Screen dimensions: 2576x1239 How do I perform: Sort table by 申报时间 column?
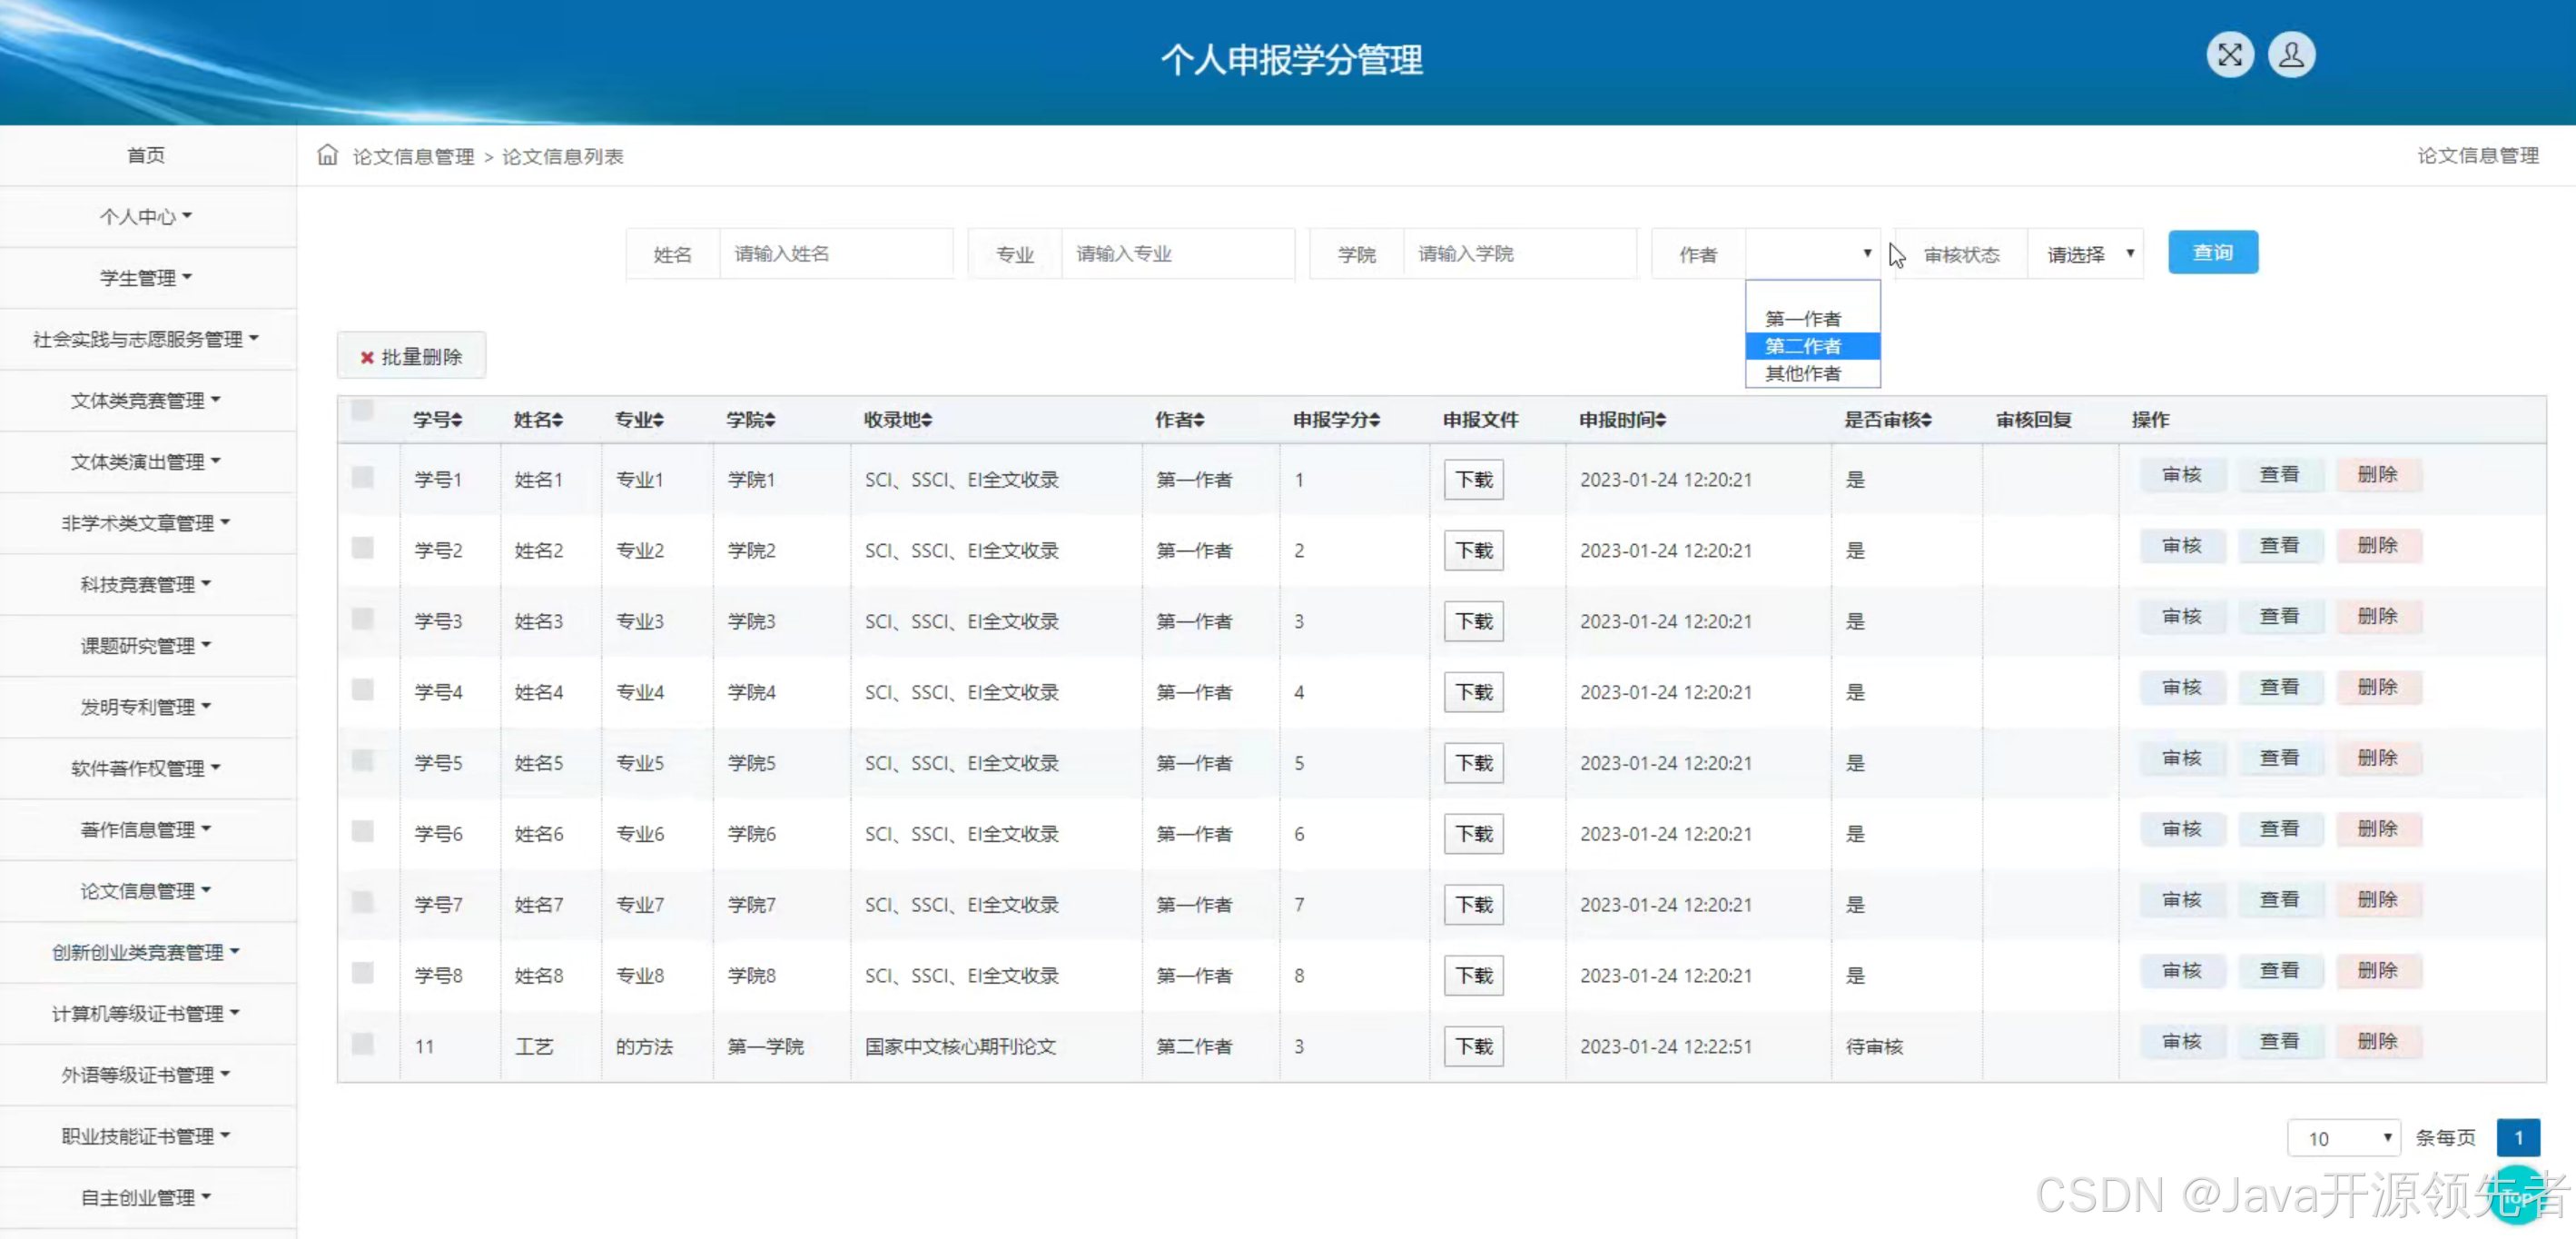(x=1623, y=420)
